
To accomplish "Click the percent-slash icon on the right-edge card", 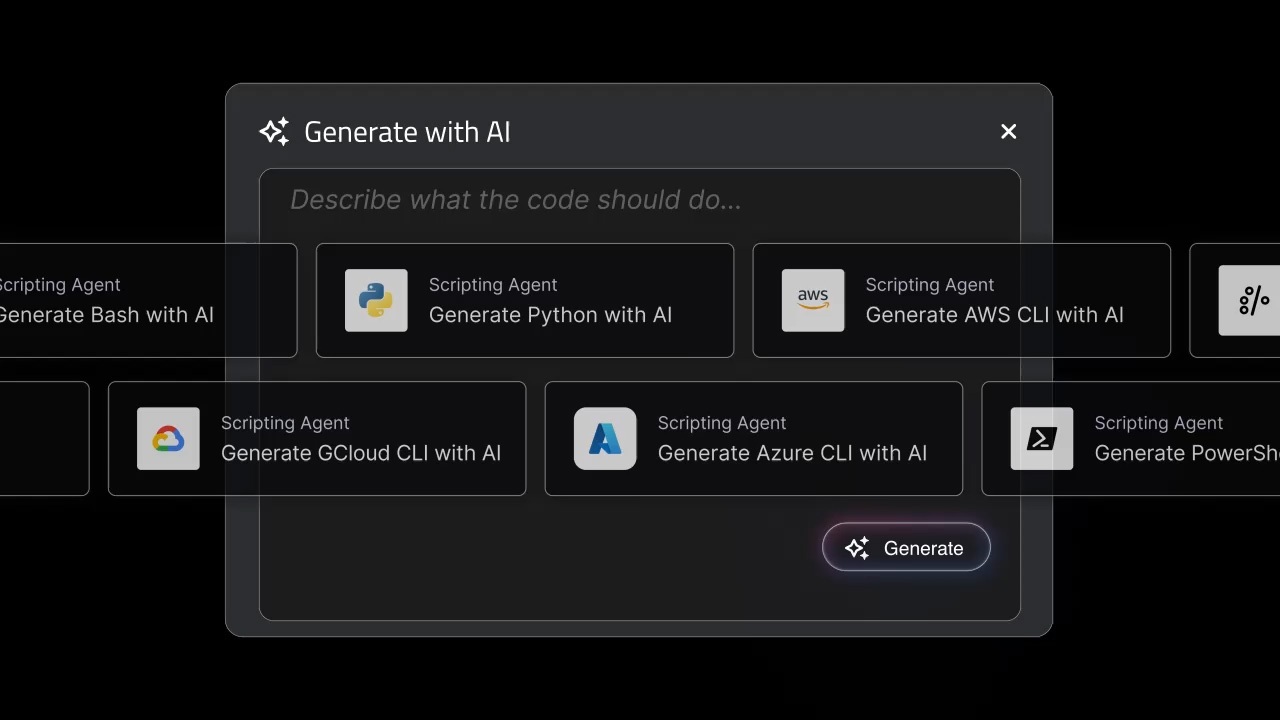I will click(1250, 300).
